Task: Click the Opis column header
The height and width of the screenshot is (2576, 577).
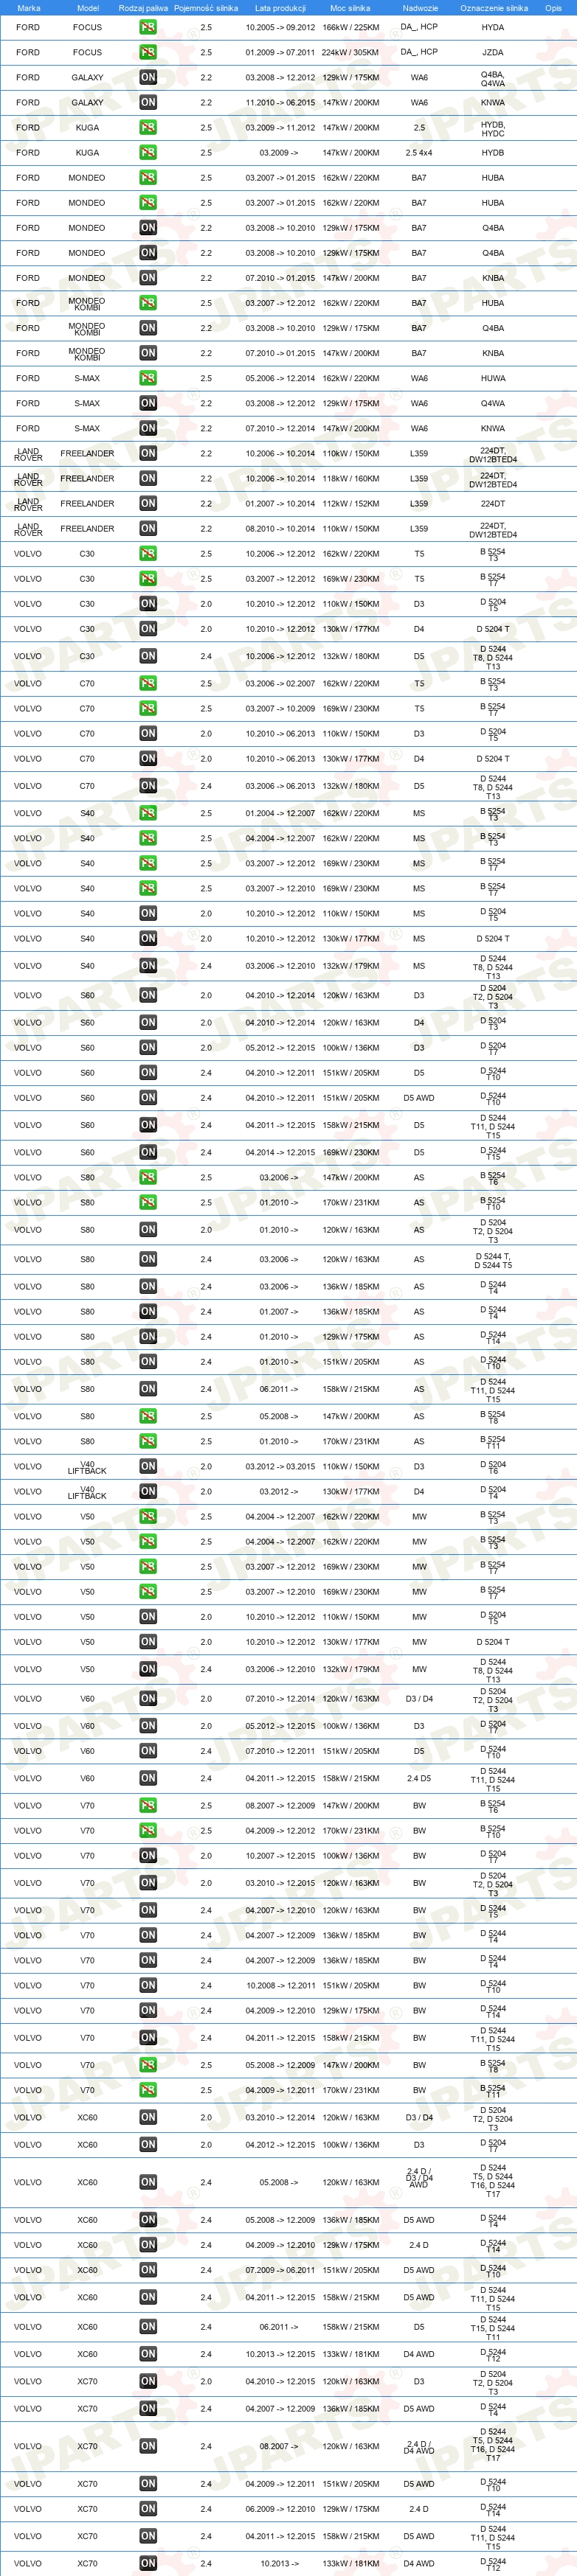Action: 553,8
